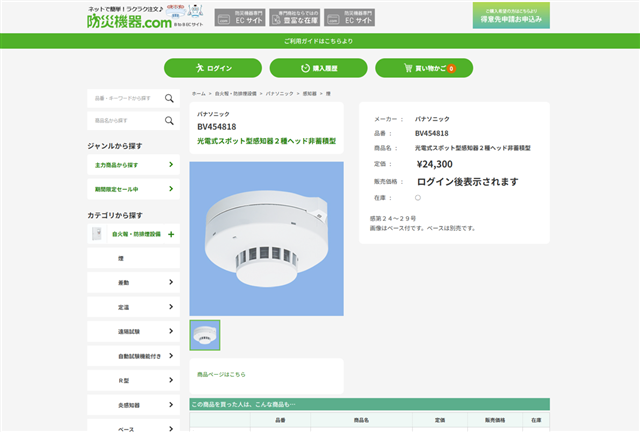Expand the 自火報・防排煙設備 category plus
The width and height of the screenshot is (640, 432).
[171, 234]
